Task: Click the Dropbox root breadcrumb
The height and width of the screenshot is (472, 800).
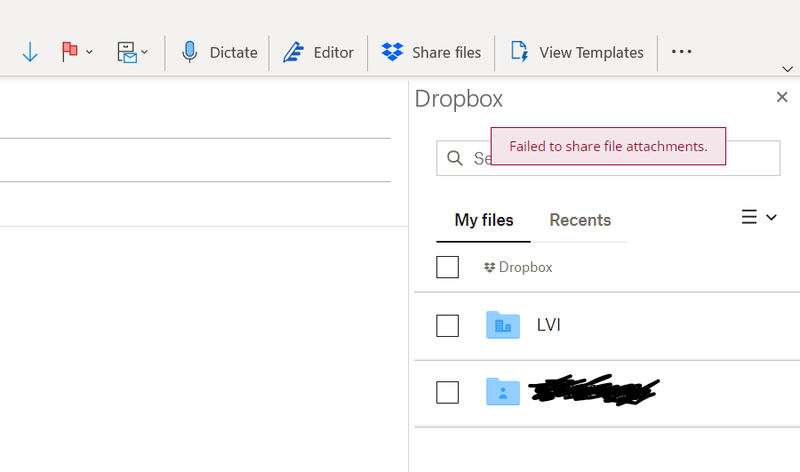Action: 518,267
